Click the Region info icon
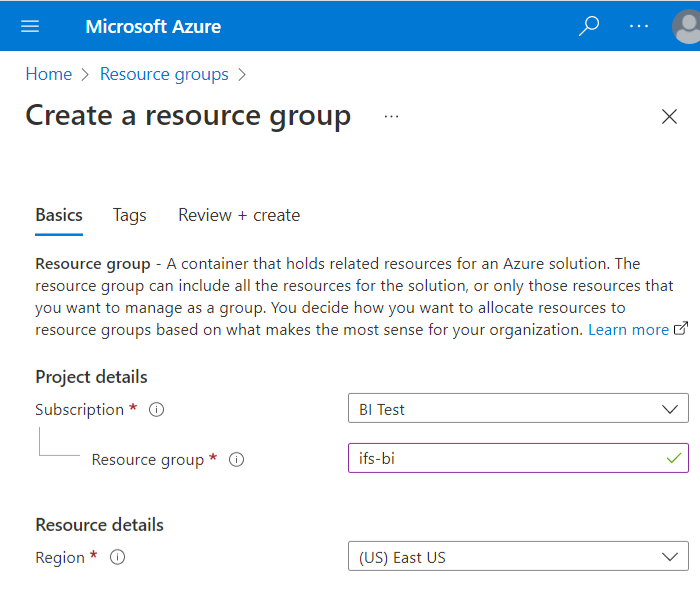This screenshot has height=616, width=700. 117,557
